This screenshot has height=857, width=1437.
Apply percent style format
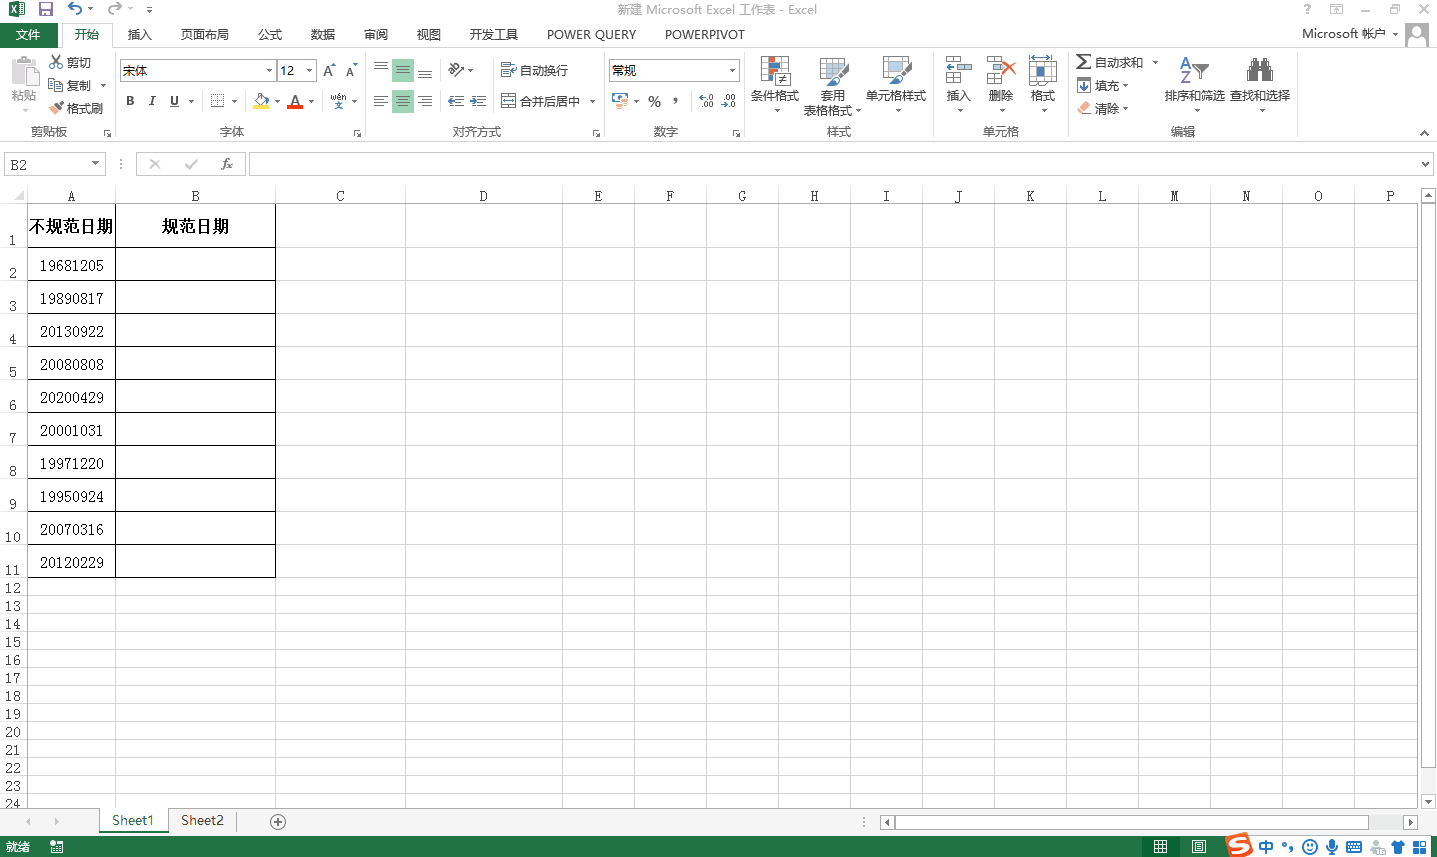click(x=654, y=101)
